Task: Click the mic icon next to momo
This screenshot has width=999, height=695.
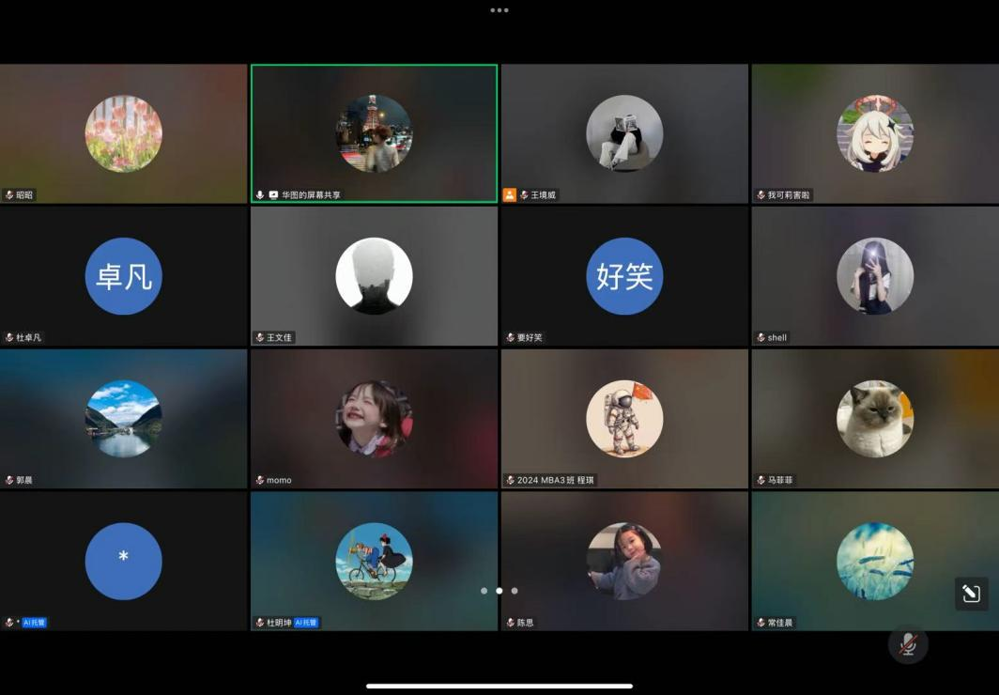Action: [x=258, y=479]
